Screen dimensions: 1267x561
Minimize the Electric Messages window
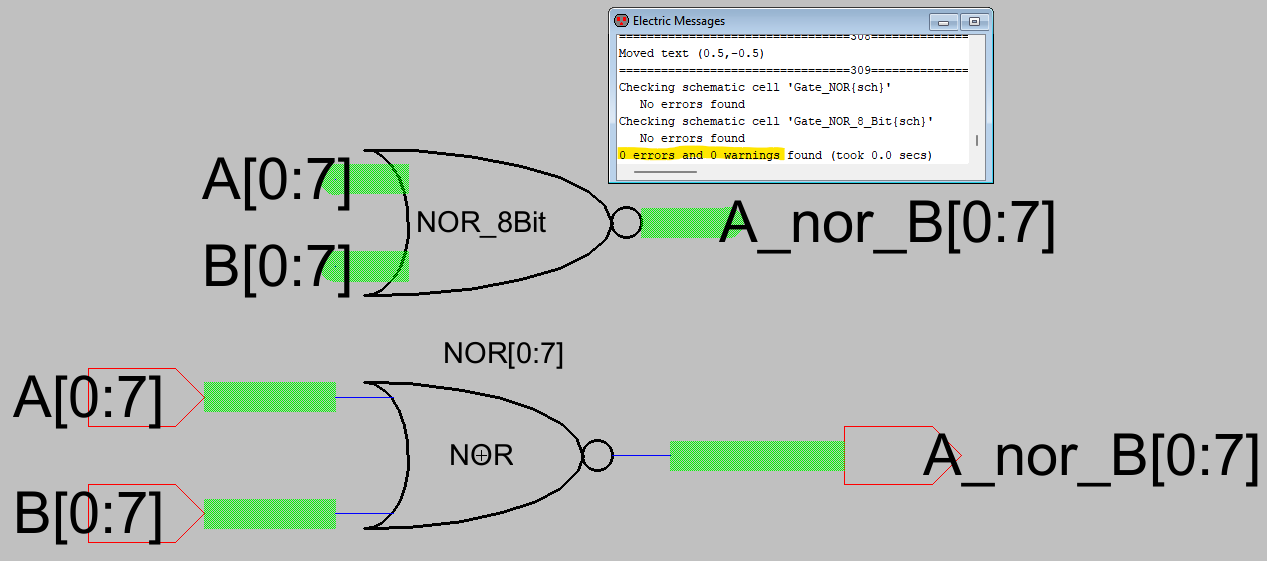943,21
